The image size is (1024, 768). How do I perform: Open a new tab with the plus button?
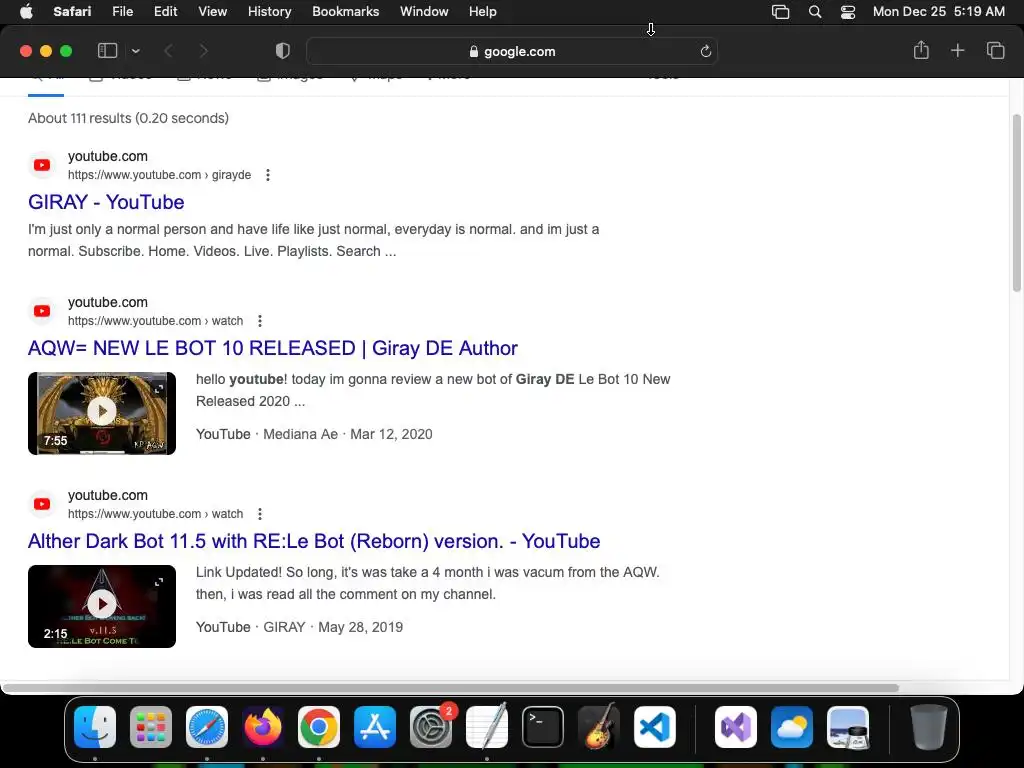pyautogui.click(x=957, y=50)
